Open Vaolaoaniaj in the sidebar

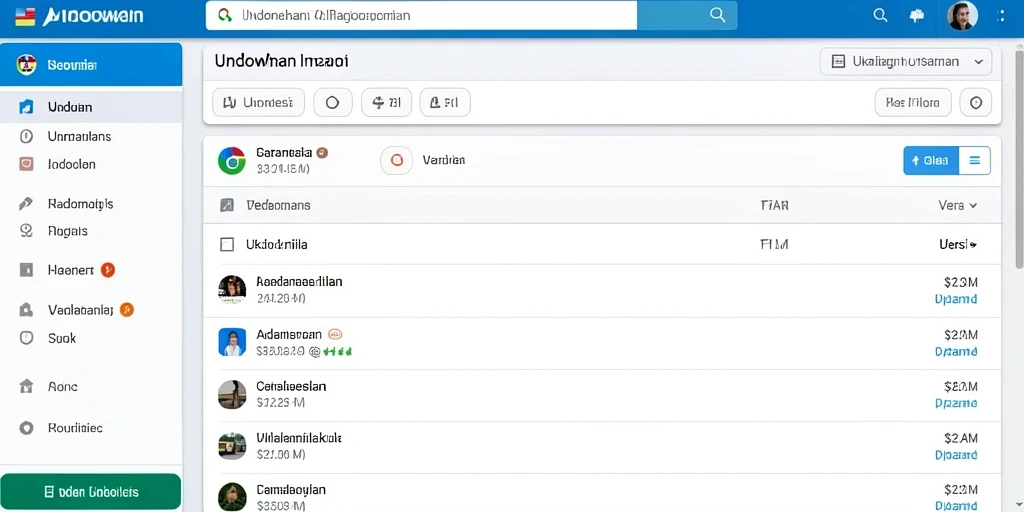click(80, 310)
